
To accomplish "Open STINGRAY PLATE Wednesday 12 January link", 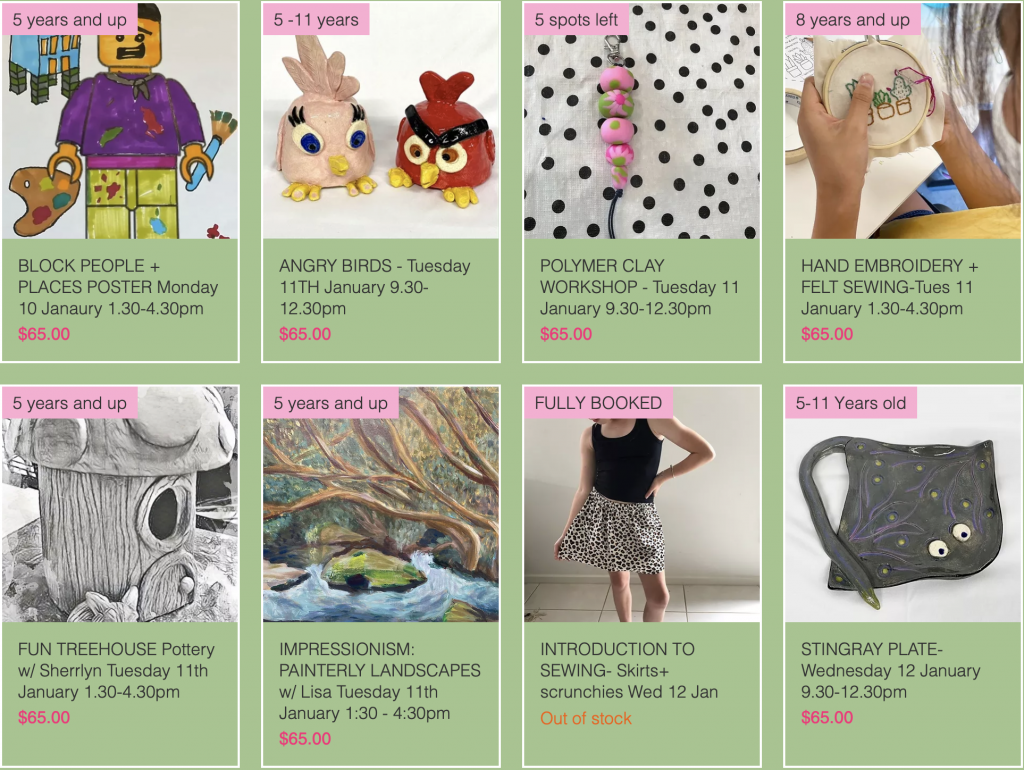I will [891, 671].
